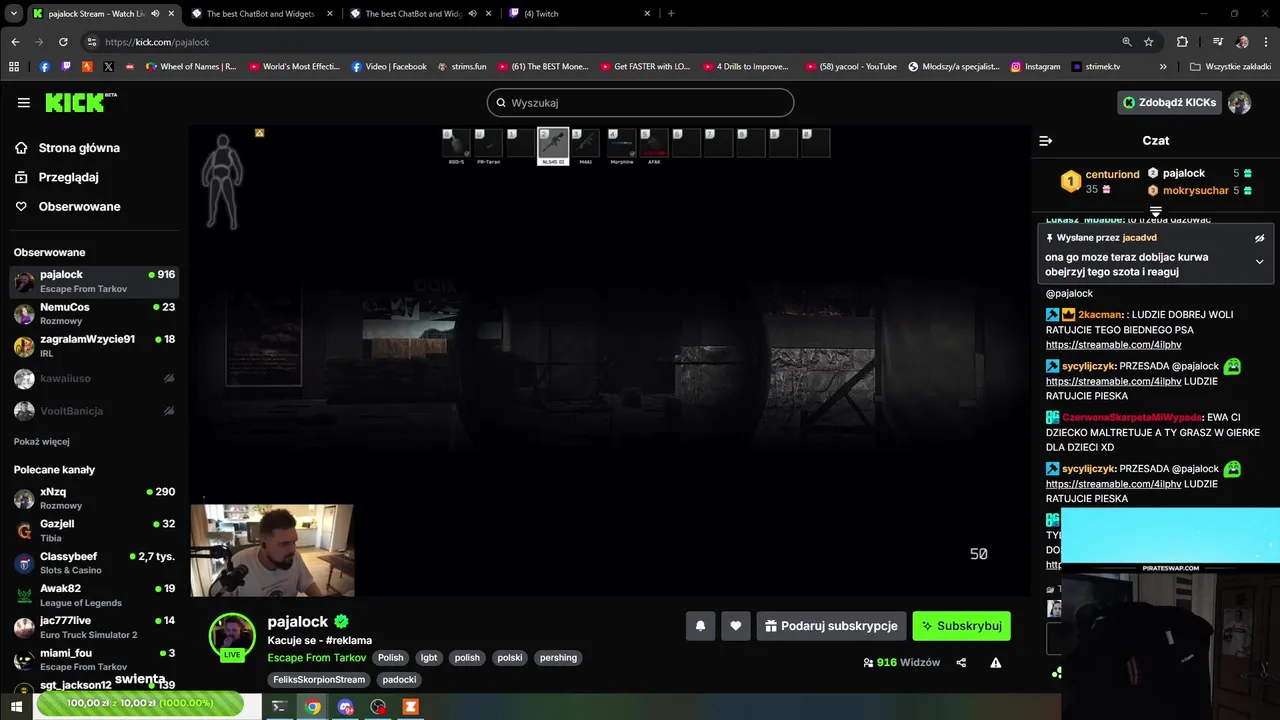Bookmark this page star icon

coord(1149,42)
